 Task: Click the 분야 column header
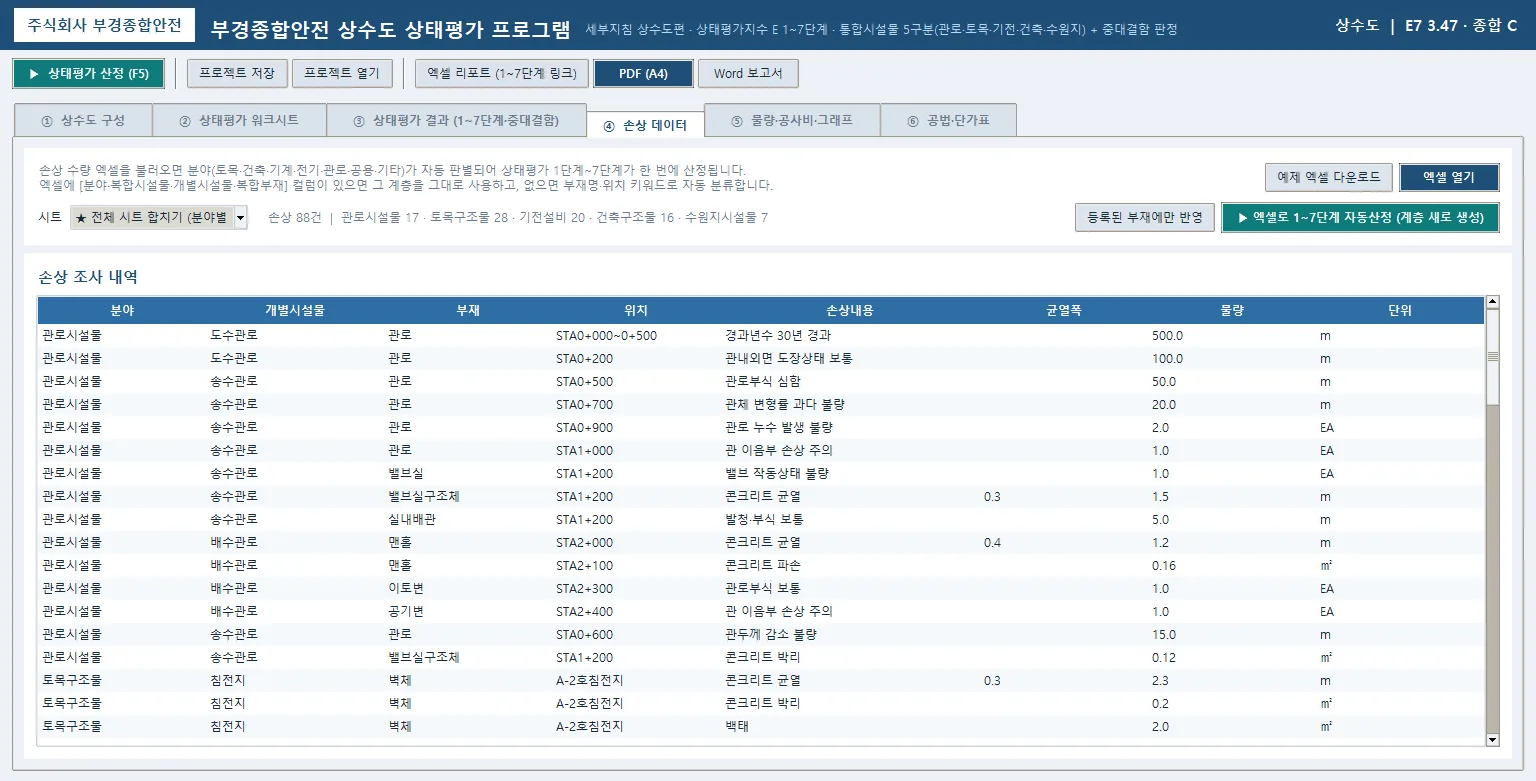(122, 310)
